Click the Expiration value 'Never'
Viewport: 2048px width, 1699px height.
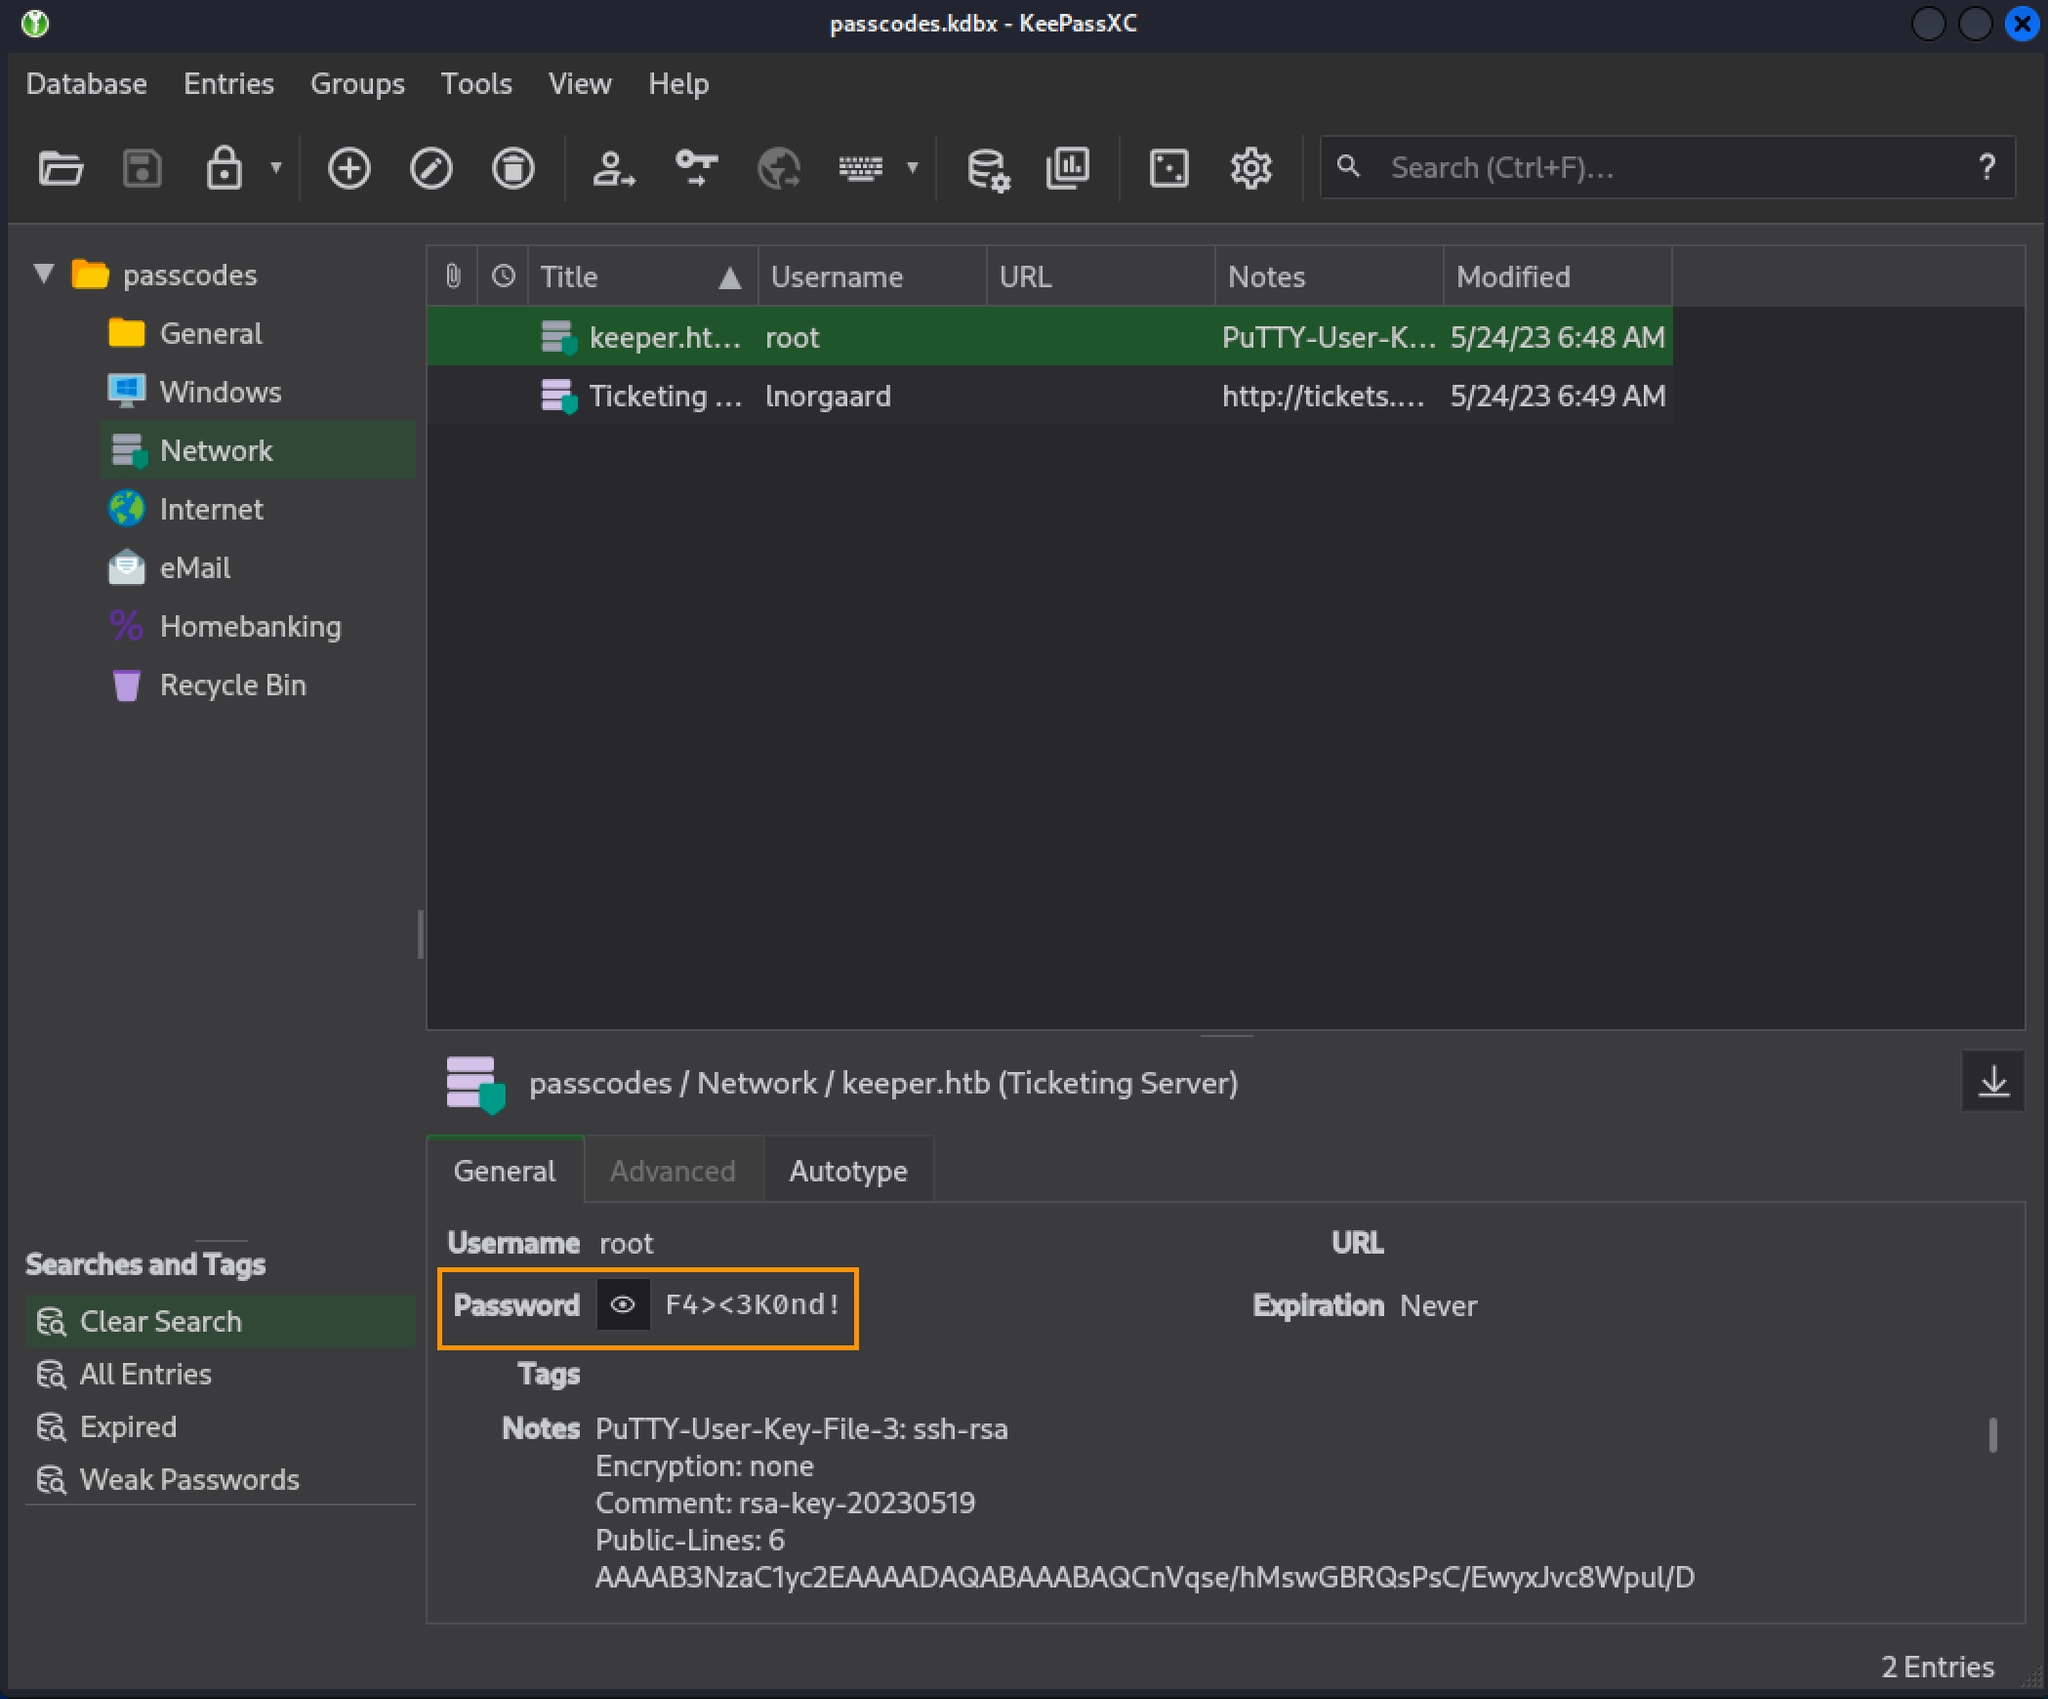pyautogui.click(x=1438, y=1306)
